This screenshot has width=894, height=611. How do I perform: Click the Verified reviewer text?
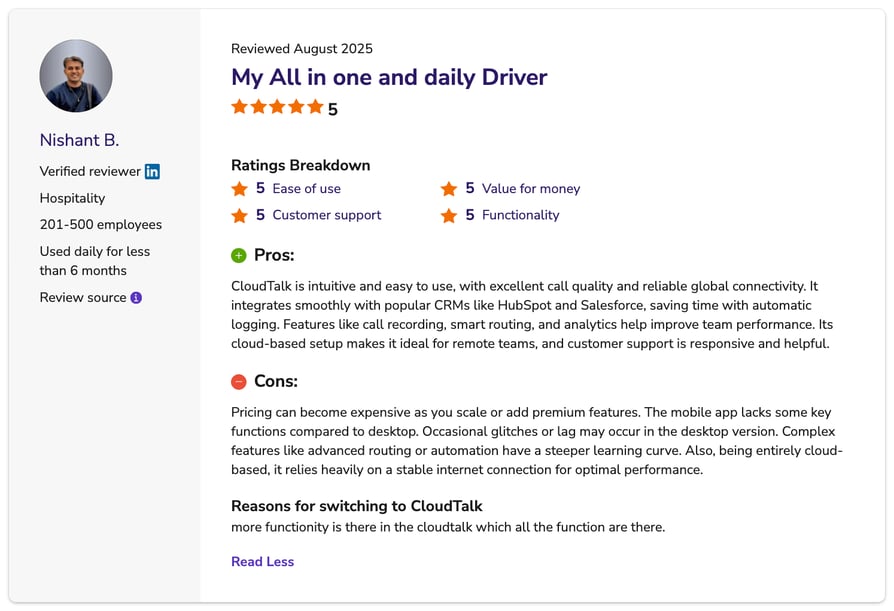90,172
